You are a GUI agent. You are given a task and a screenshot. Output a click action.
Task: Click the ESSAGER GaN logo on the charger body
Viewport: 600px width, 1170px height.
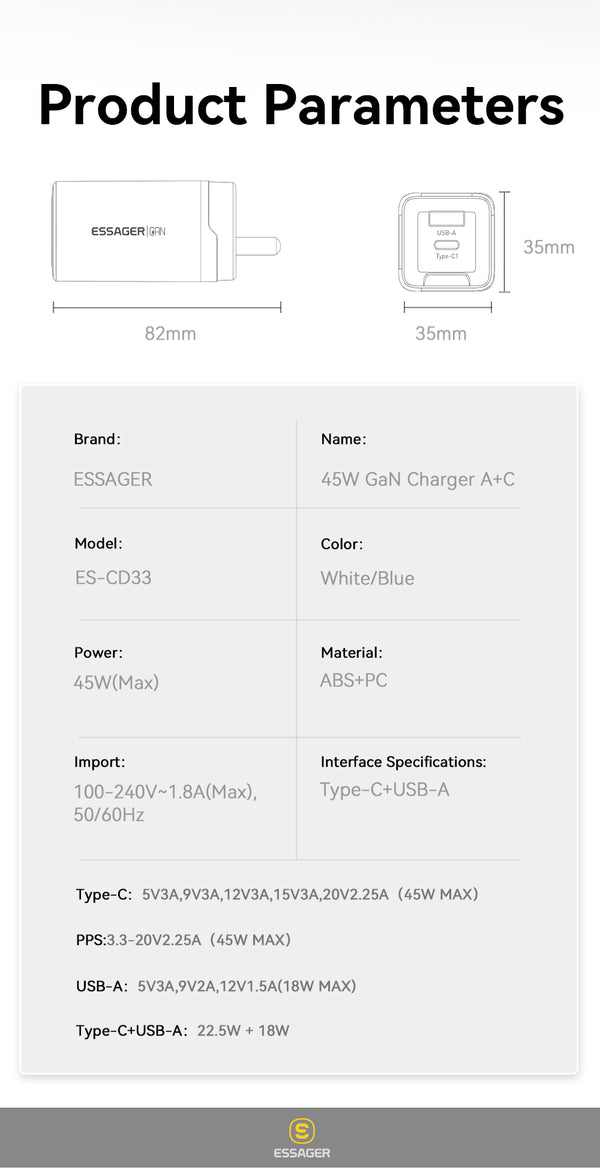click(128, 231)
